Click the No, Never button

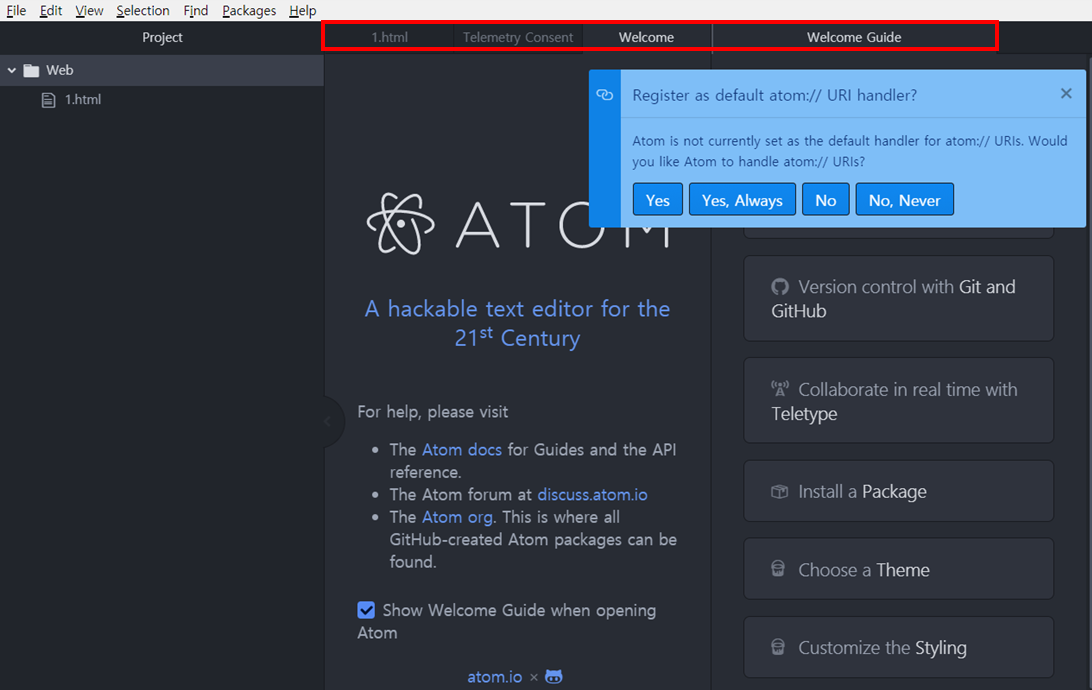coord(905,200)
